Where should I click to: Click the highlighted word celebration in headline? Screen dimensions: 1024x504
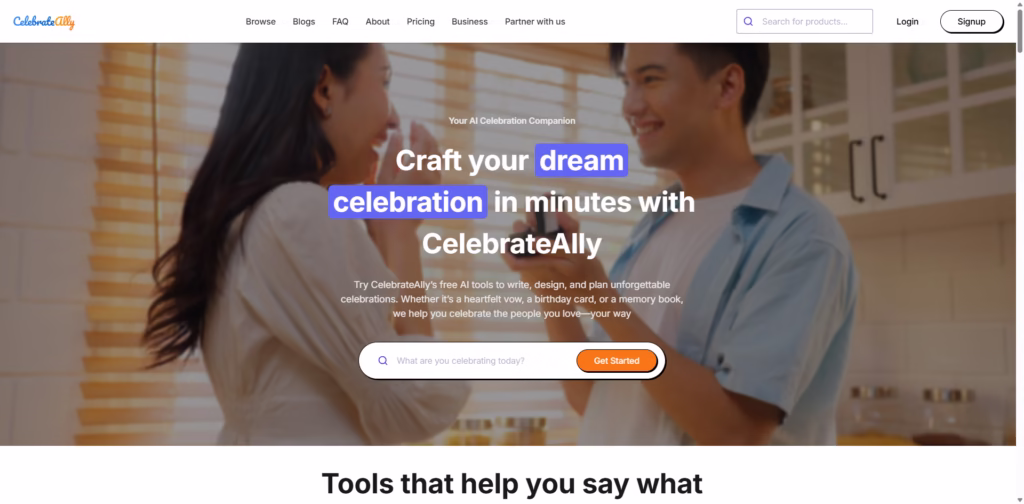tap(408, 202)
